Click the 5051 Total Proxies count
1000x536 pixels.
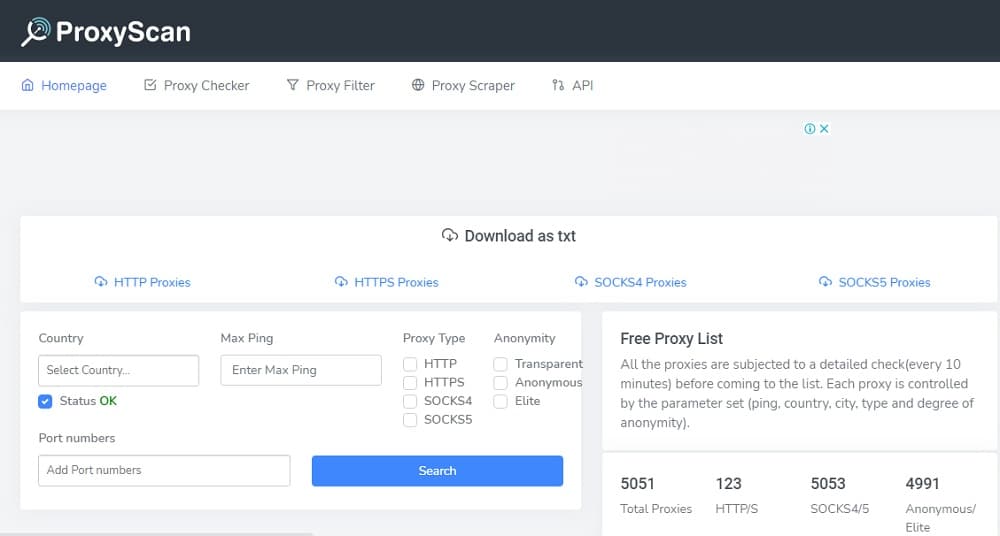pyautogui.click(x=637, y=484)
